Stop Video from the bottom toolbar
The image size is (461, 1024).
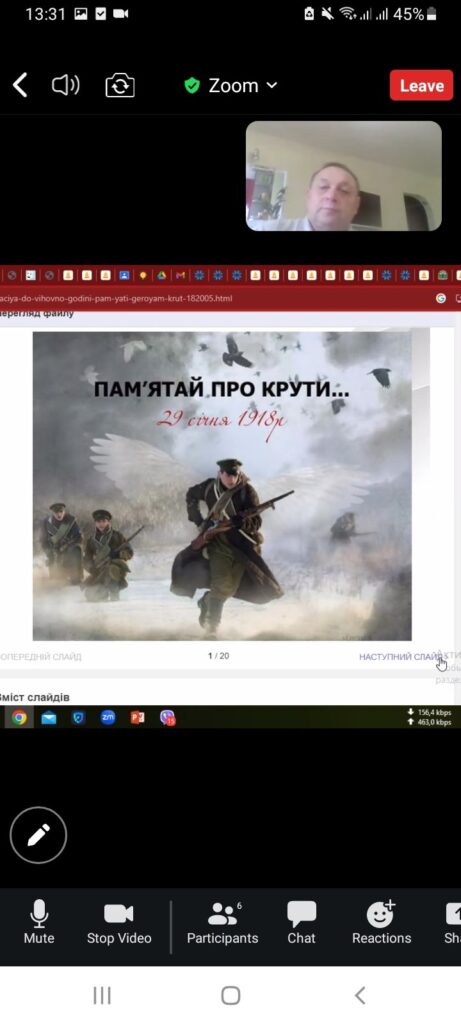pos(119,922)
